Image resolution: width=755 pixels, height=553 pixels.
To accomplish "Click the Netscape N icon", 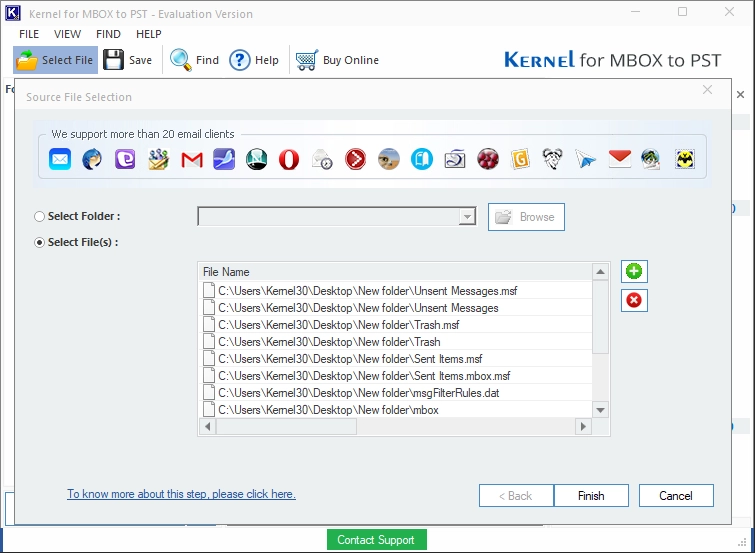I will (257, 159).
